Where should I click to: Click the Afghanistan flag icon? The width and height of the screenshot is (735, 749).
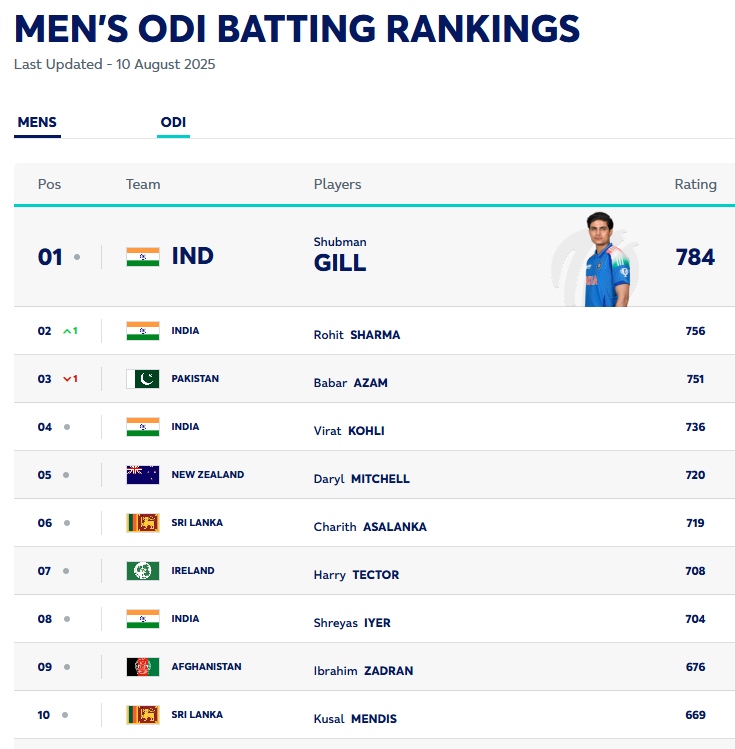pyautogui.click(x=142, y=667)
